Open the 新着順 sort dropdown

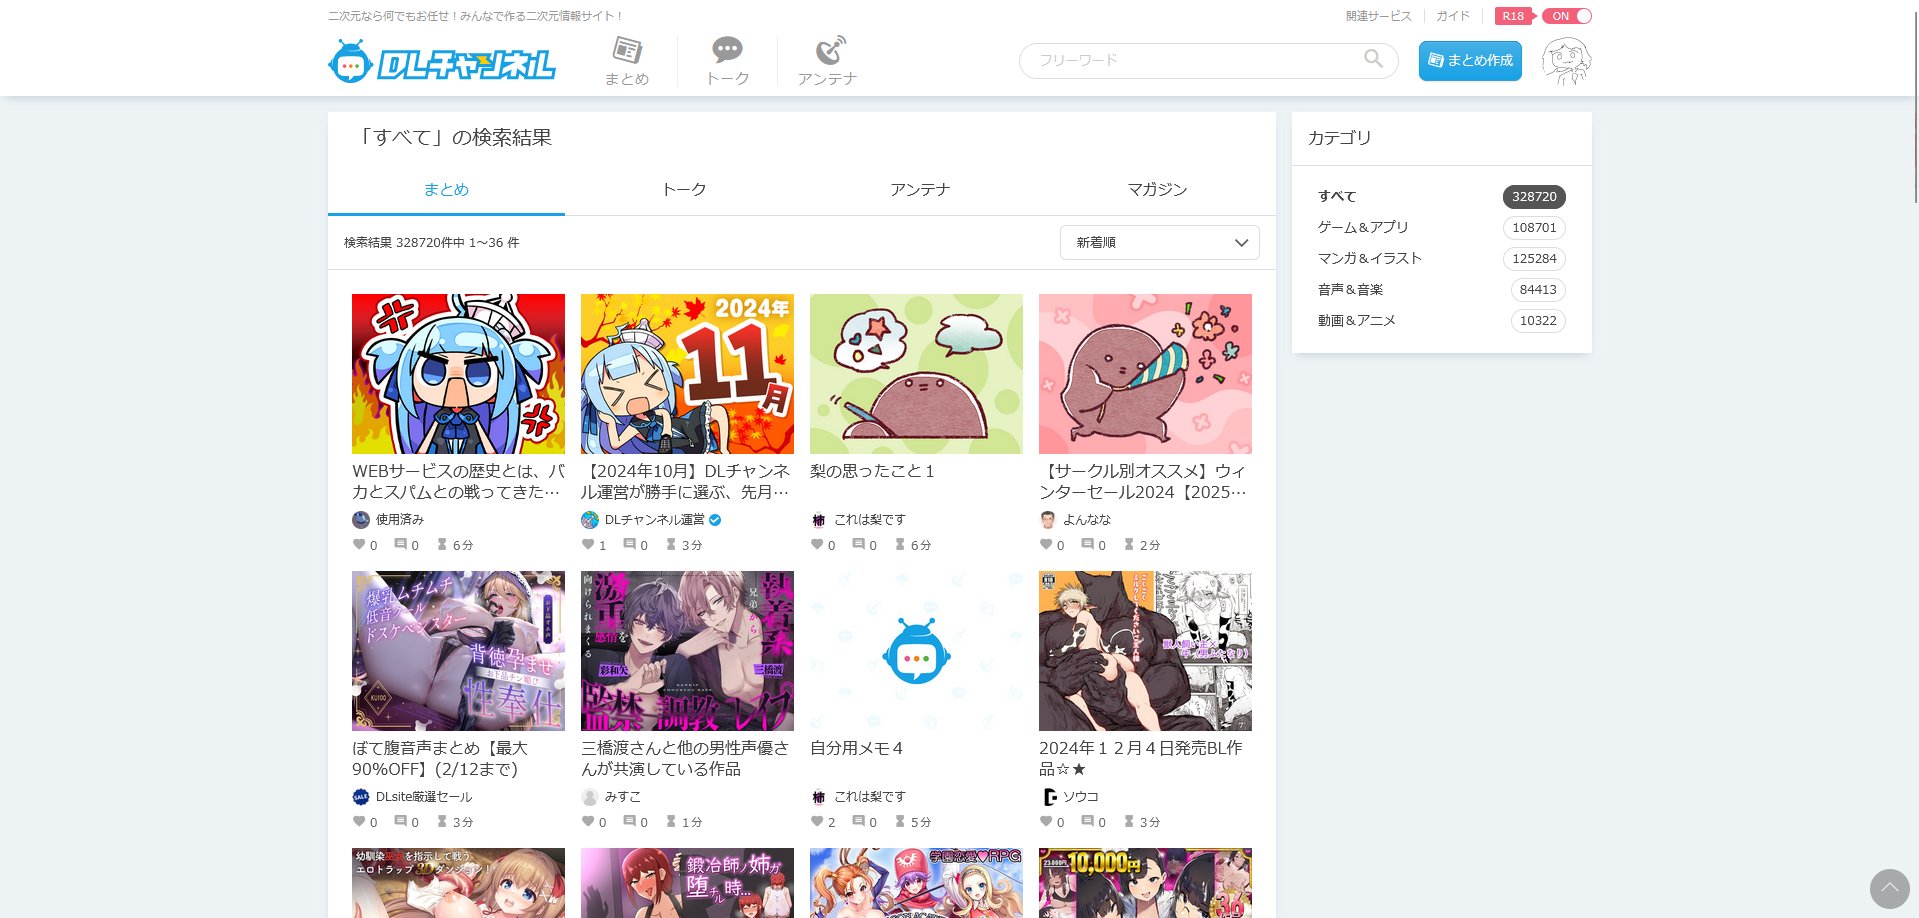point(1159,243)
